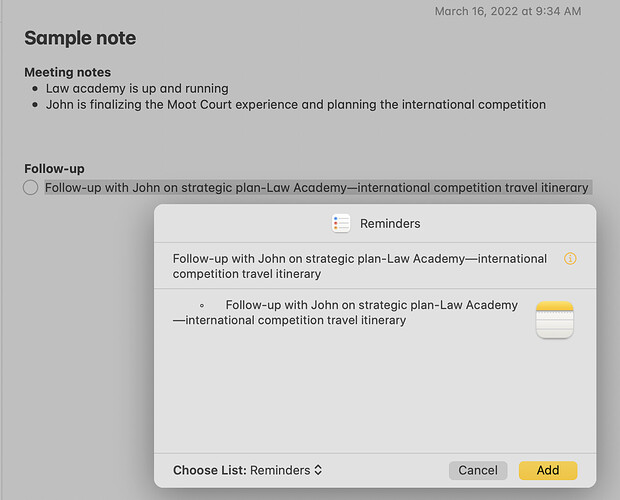
Task: Click the reminder notes text beside Notes icon
Action: click(345, 312)
